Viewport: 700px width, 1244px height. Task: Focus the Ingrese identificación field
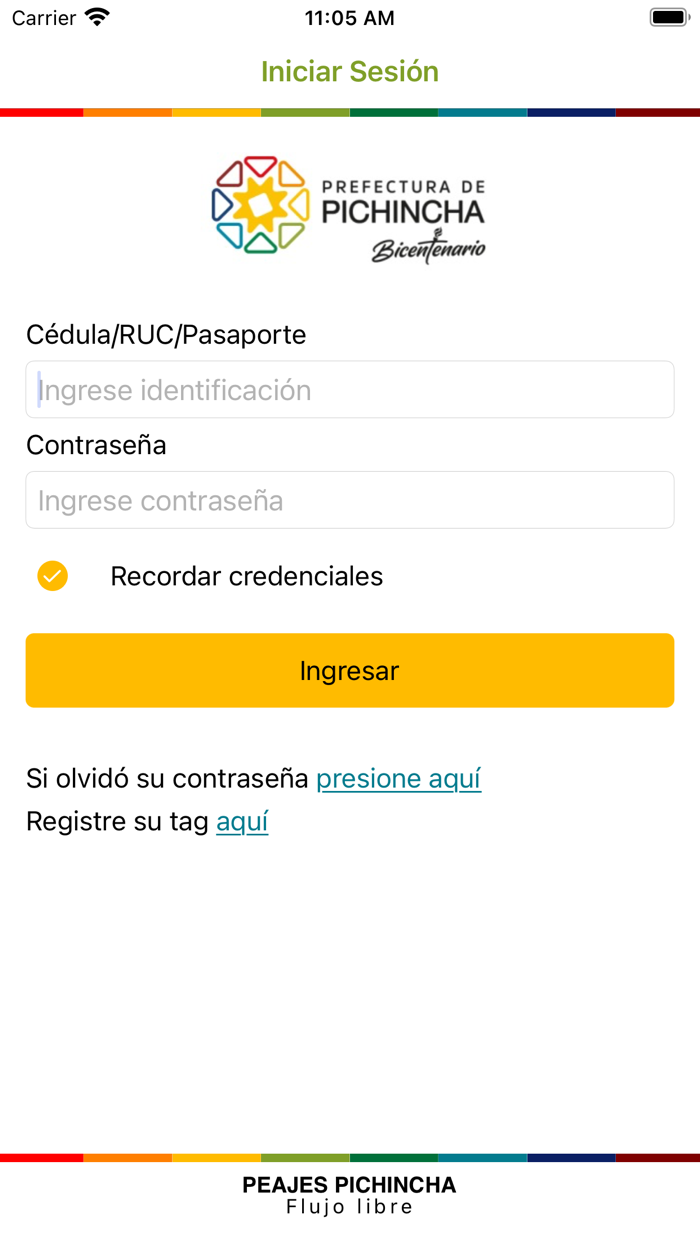pyautogui.click(x=350, y=390)
